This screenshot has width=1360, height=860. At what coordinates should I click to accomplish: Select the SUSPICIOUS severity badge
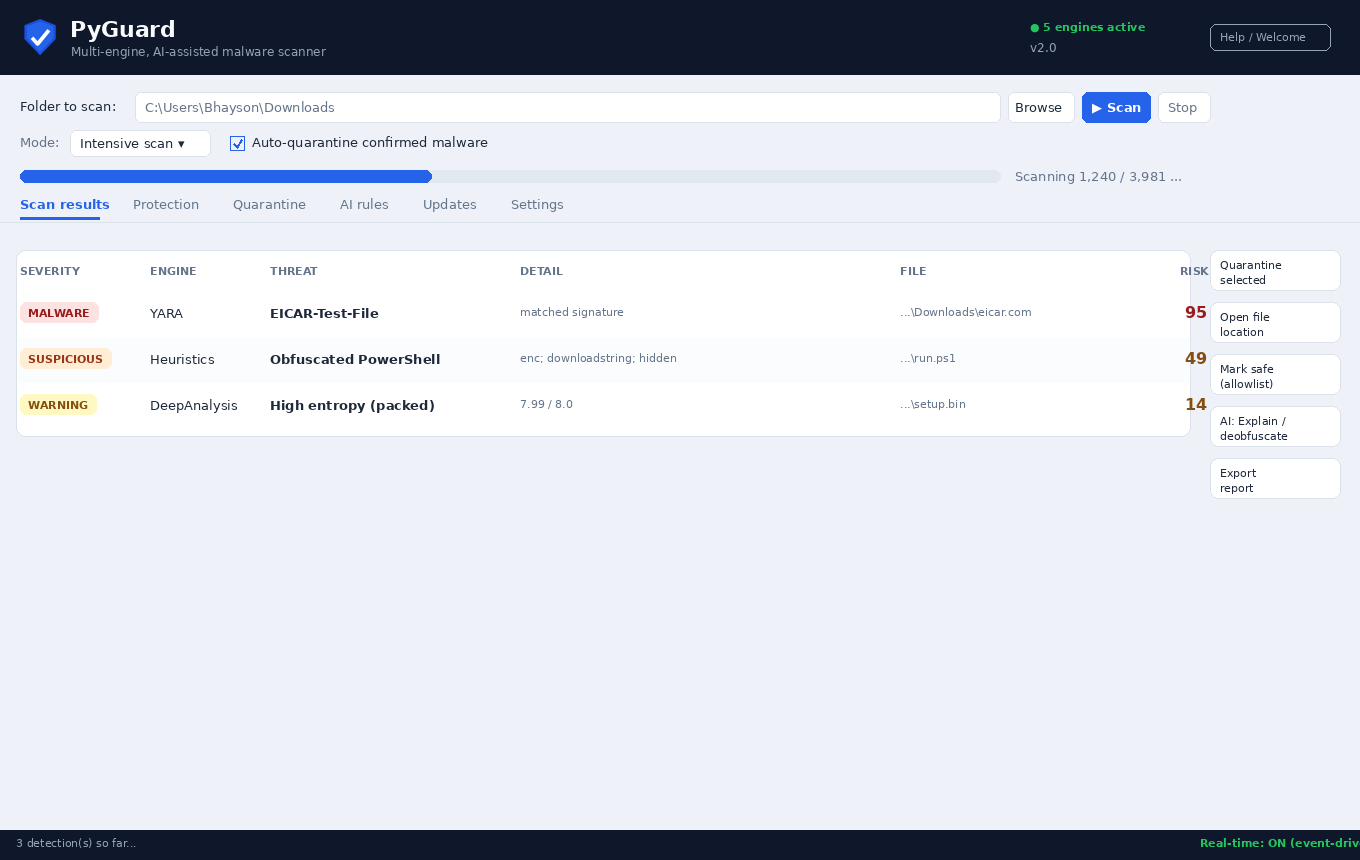pyautogui.click(x=65, y=359)
